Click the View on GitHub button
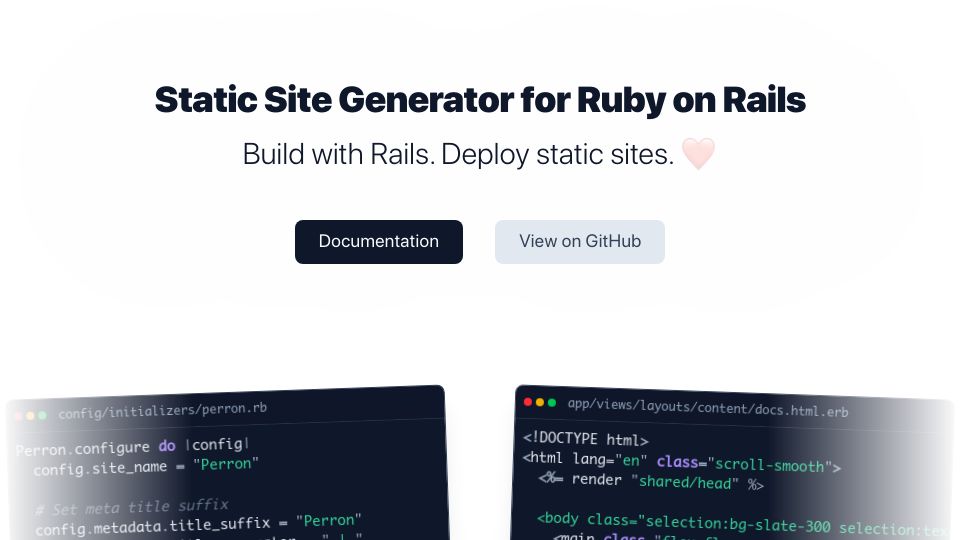This screenshot has height=540, width=960. pyautogui.click(x=580, y=242)
